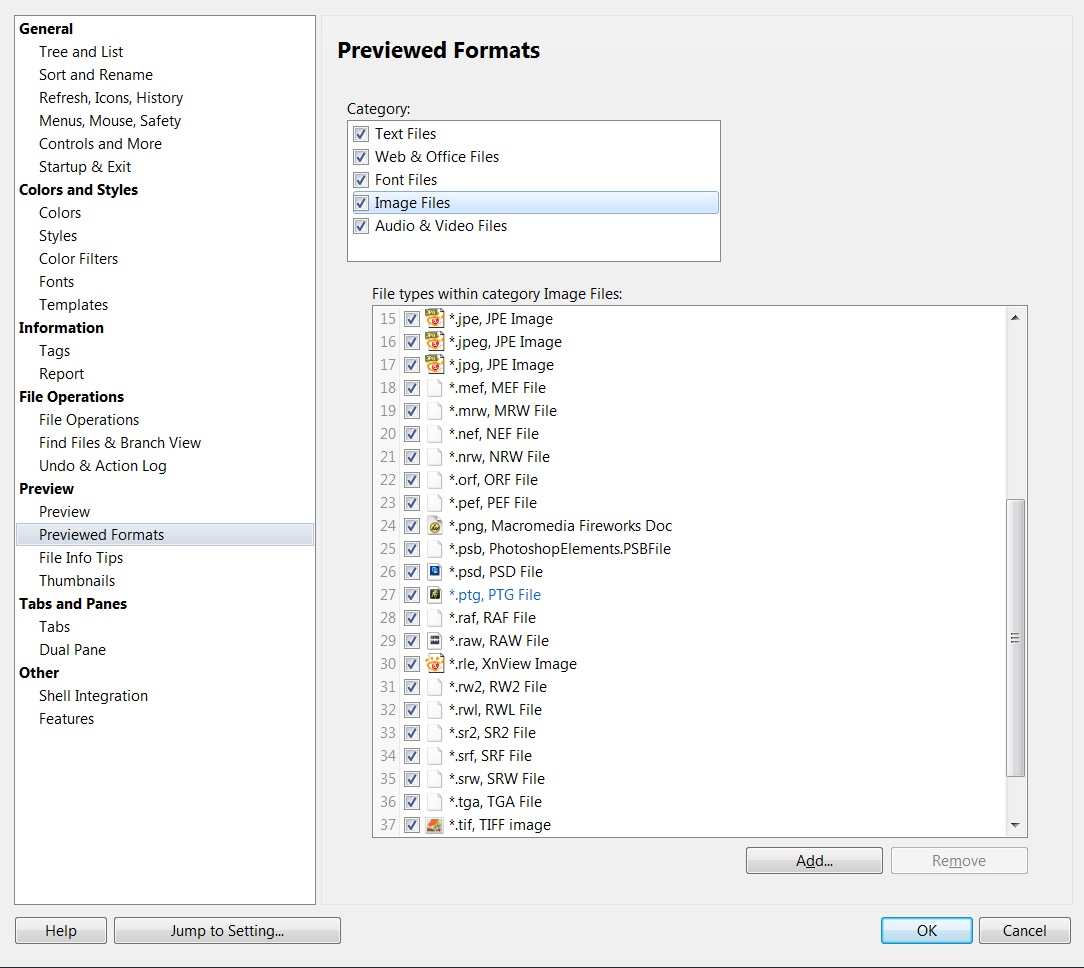This screenshot has height=968, width=1084.
Task: Click the XnView icon beside *.jpeg entry
Action: (x=434, y=342)
